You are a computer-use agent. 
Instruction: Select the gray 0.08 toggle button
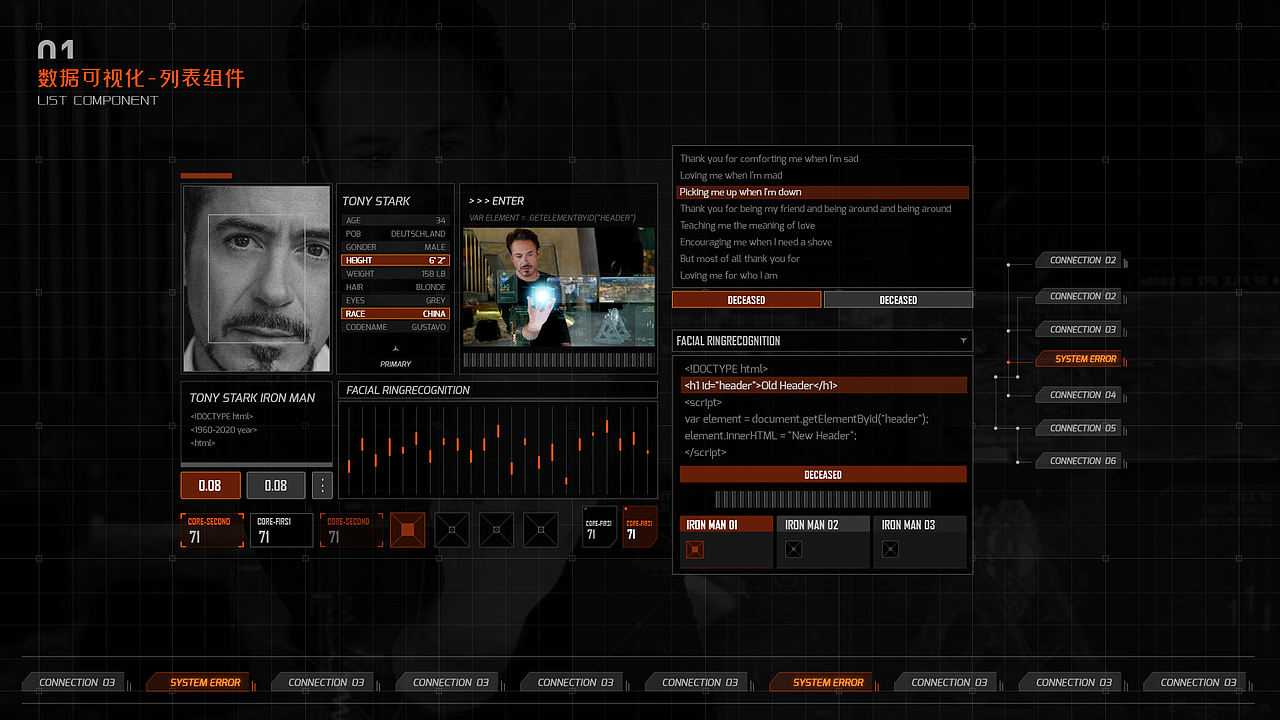[276, 485]
